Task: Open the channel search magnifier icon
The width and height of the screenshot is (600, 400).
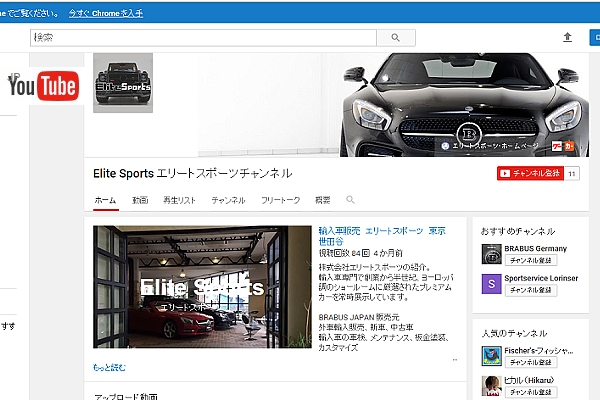Action: 350,200
